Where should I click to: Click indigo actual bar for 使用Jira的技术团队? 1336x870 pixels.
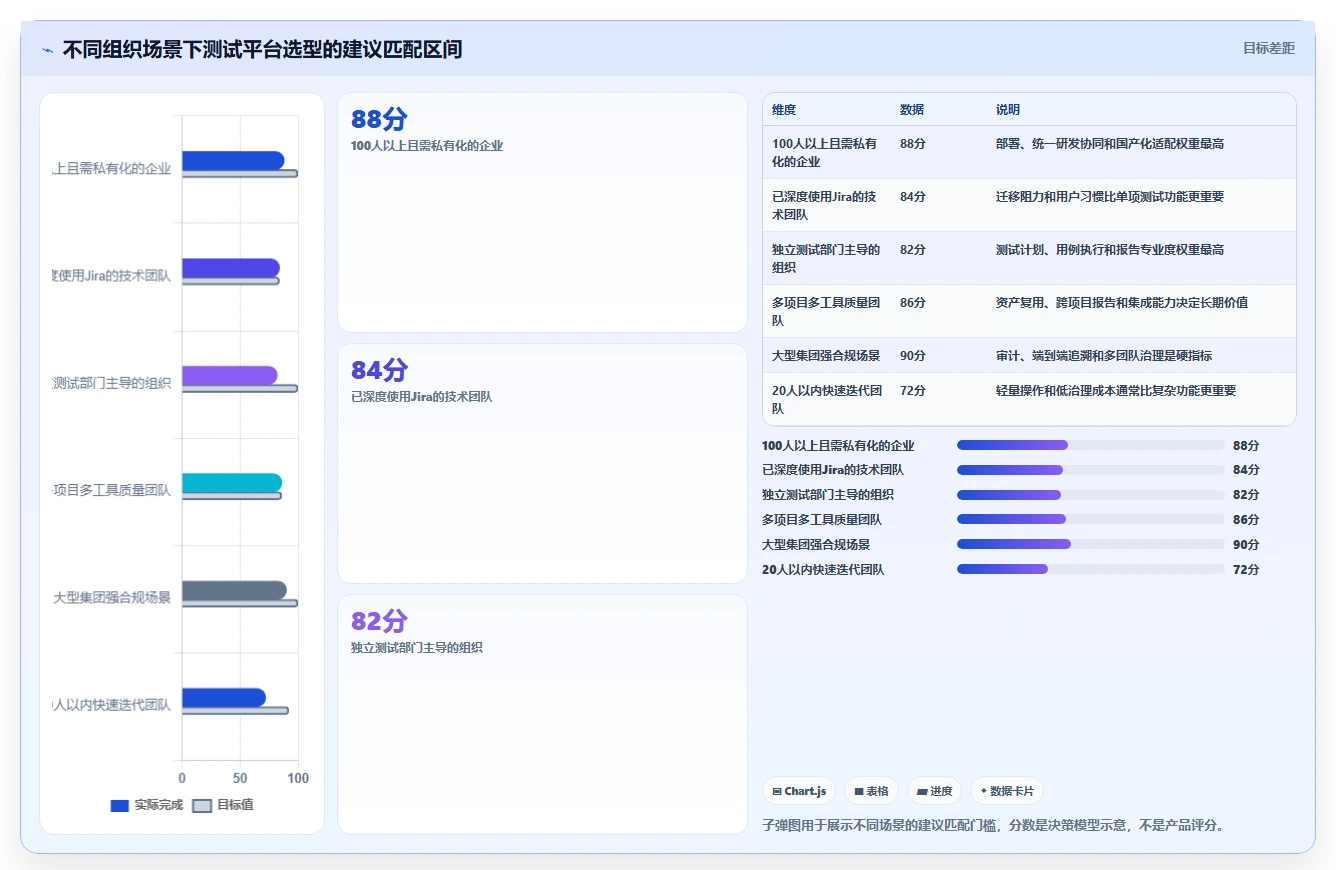[231, 268]
